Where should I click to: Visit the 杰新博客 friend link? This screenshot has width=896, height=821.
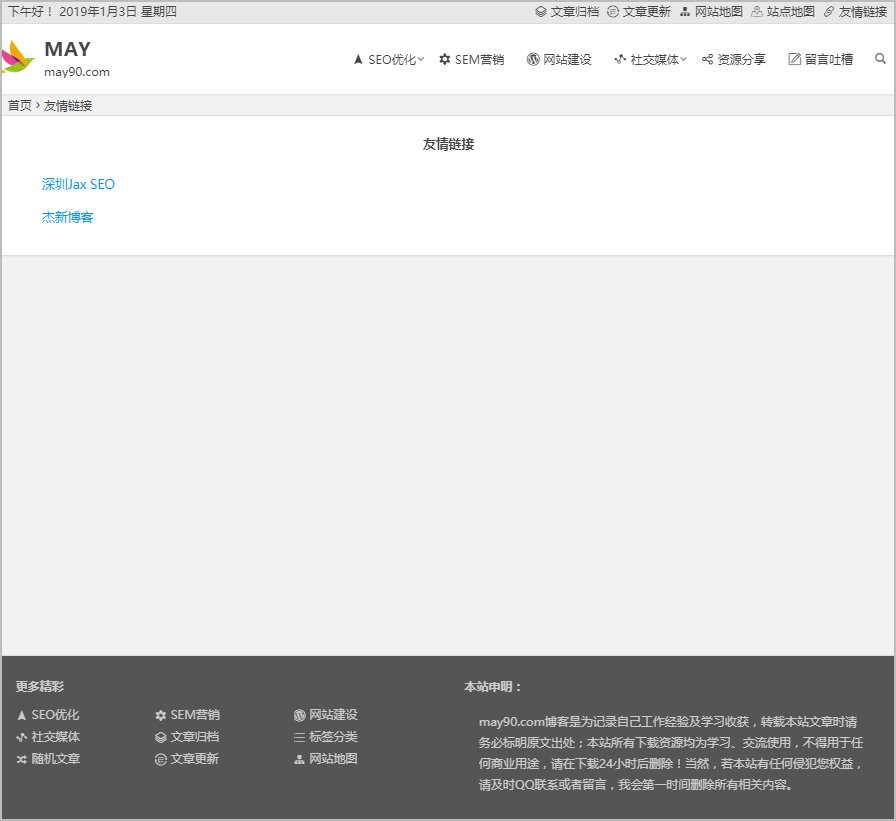click(x=66, y=217)
